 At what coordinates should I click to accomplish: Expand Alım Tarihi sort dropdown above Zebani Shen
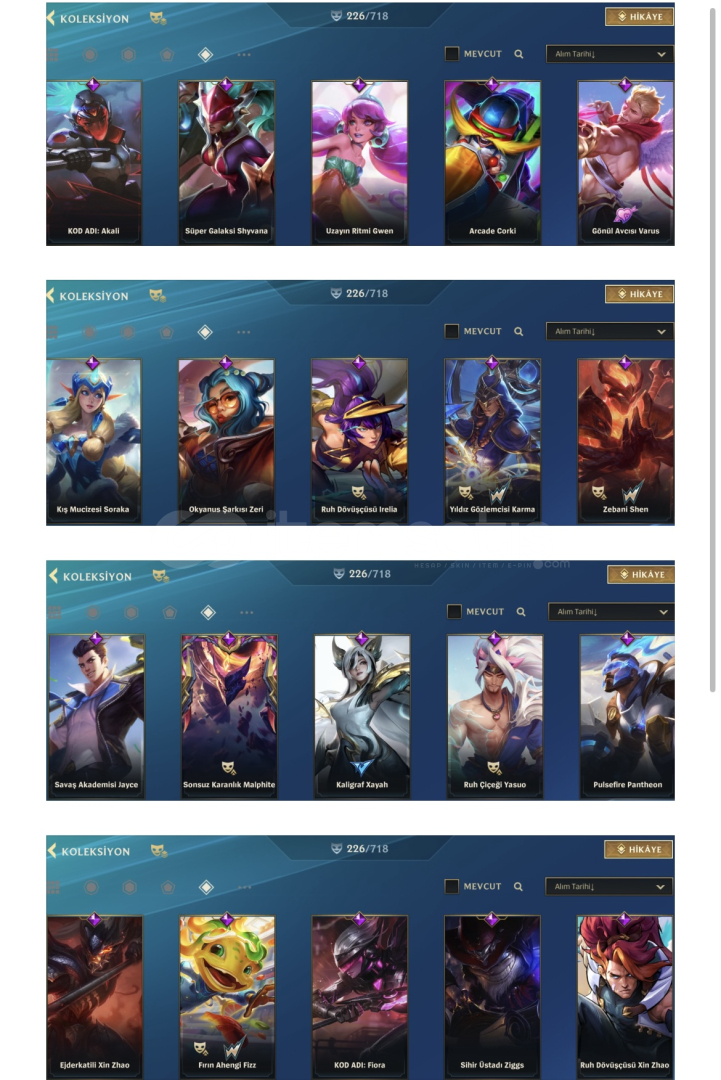[609, 331]
